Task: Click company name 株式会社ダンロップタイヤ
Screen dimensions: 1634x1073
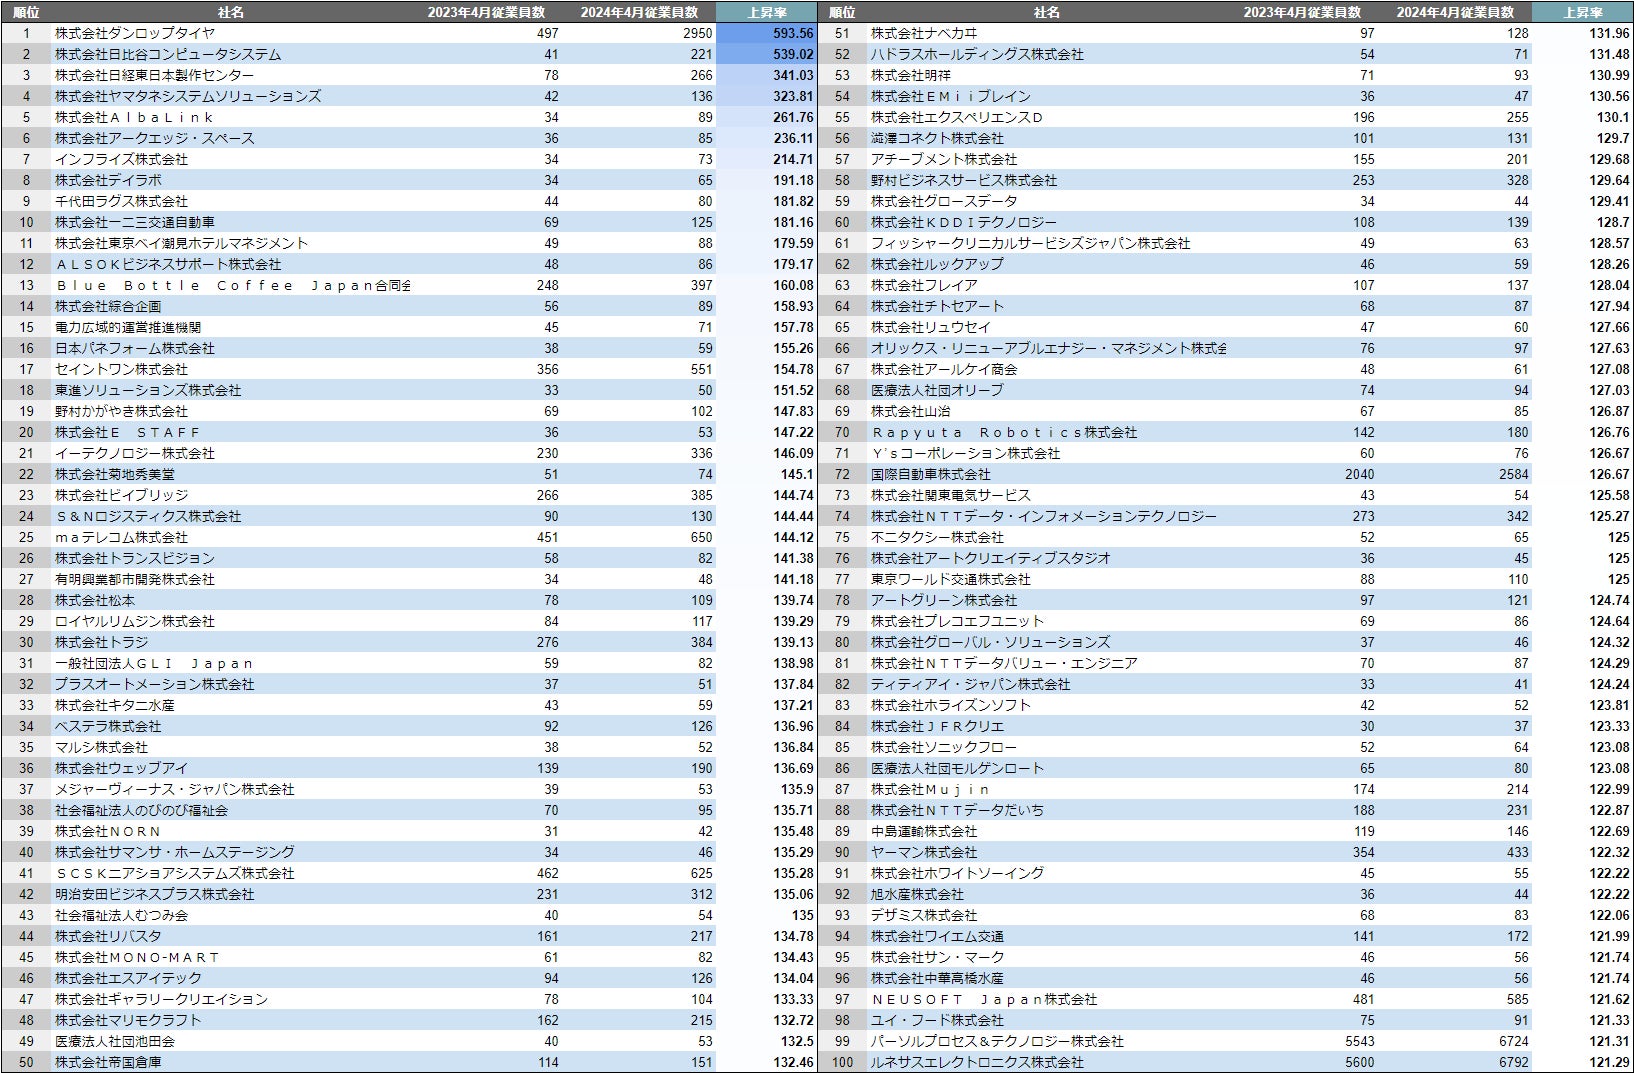Action: [135, 33]
